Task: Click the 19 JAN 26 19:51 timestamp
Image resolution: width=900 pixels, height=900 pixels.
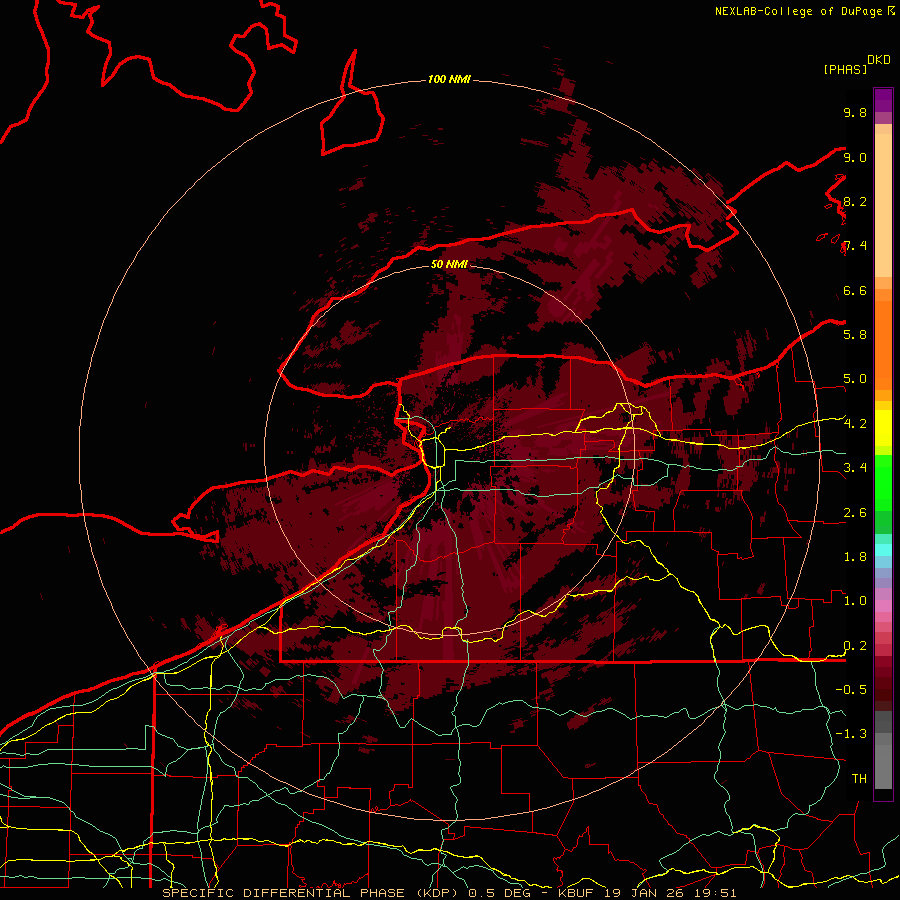Action: click(x=670, y=893)
